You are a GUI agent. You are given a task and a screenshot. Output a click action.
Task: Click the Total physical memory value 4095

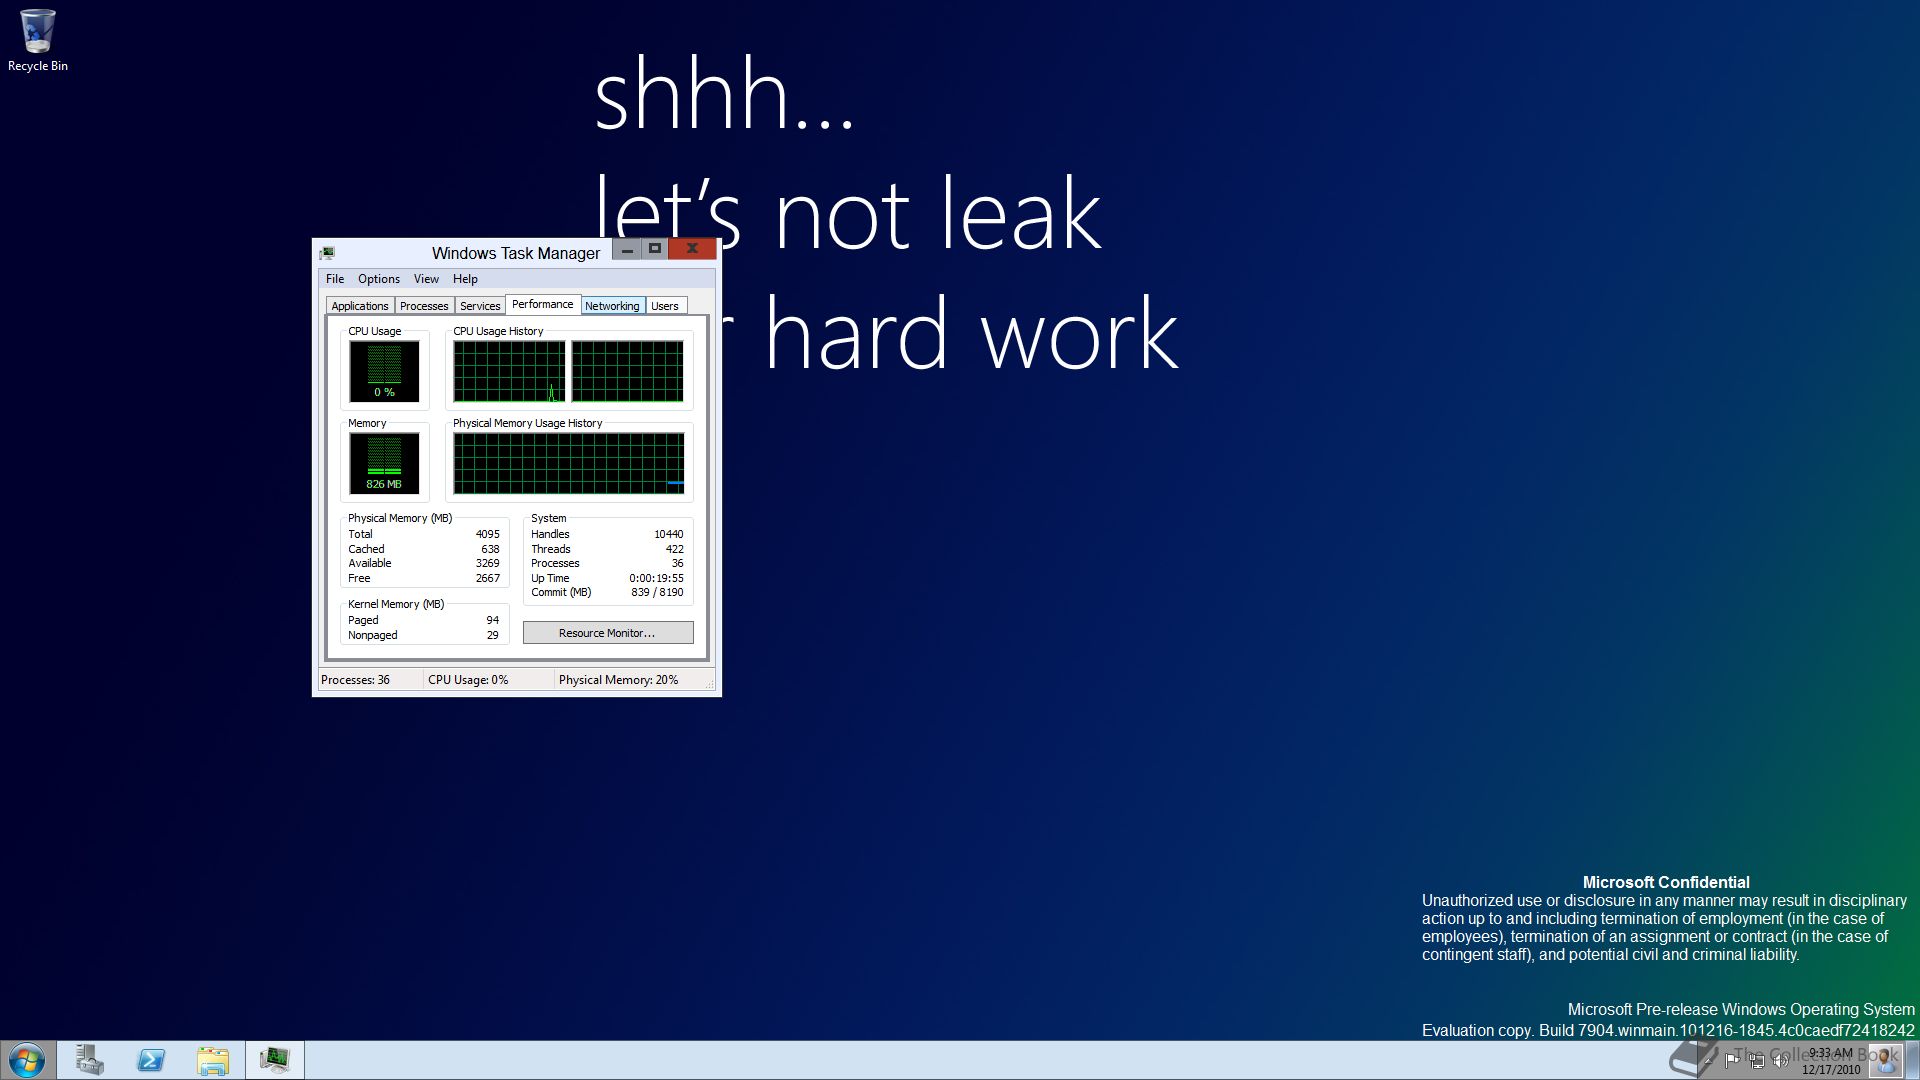point(487,534)
